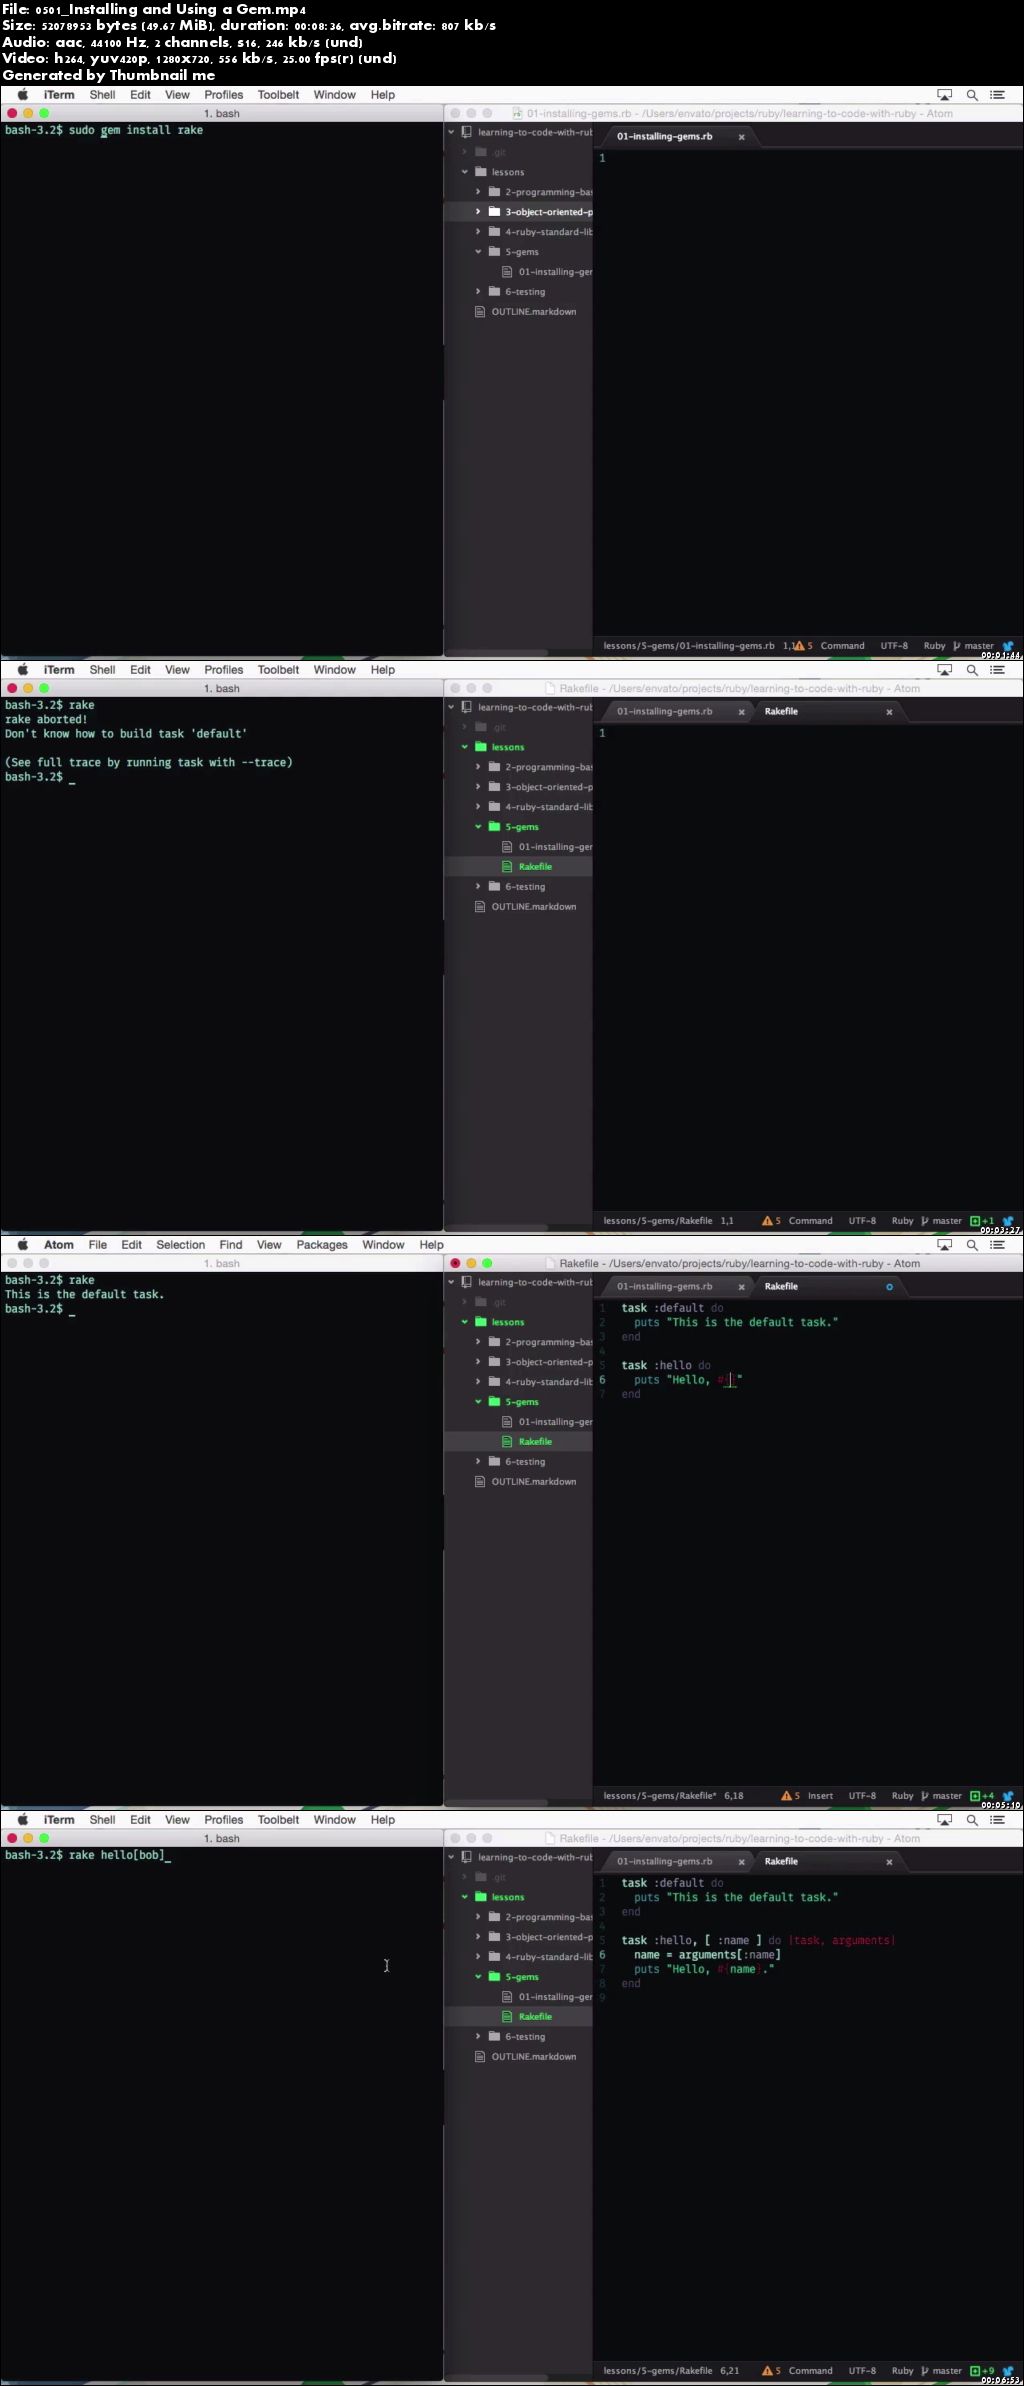
Task: Open Notification Center icon in Atom menu bar frame
Action: coord(997,1245)
